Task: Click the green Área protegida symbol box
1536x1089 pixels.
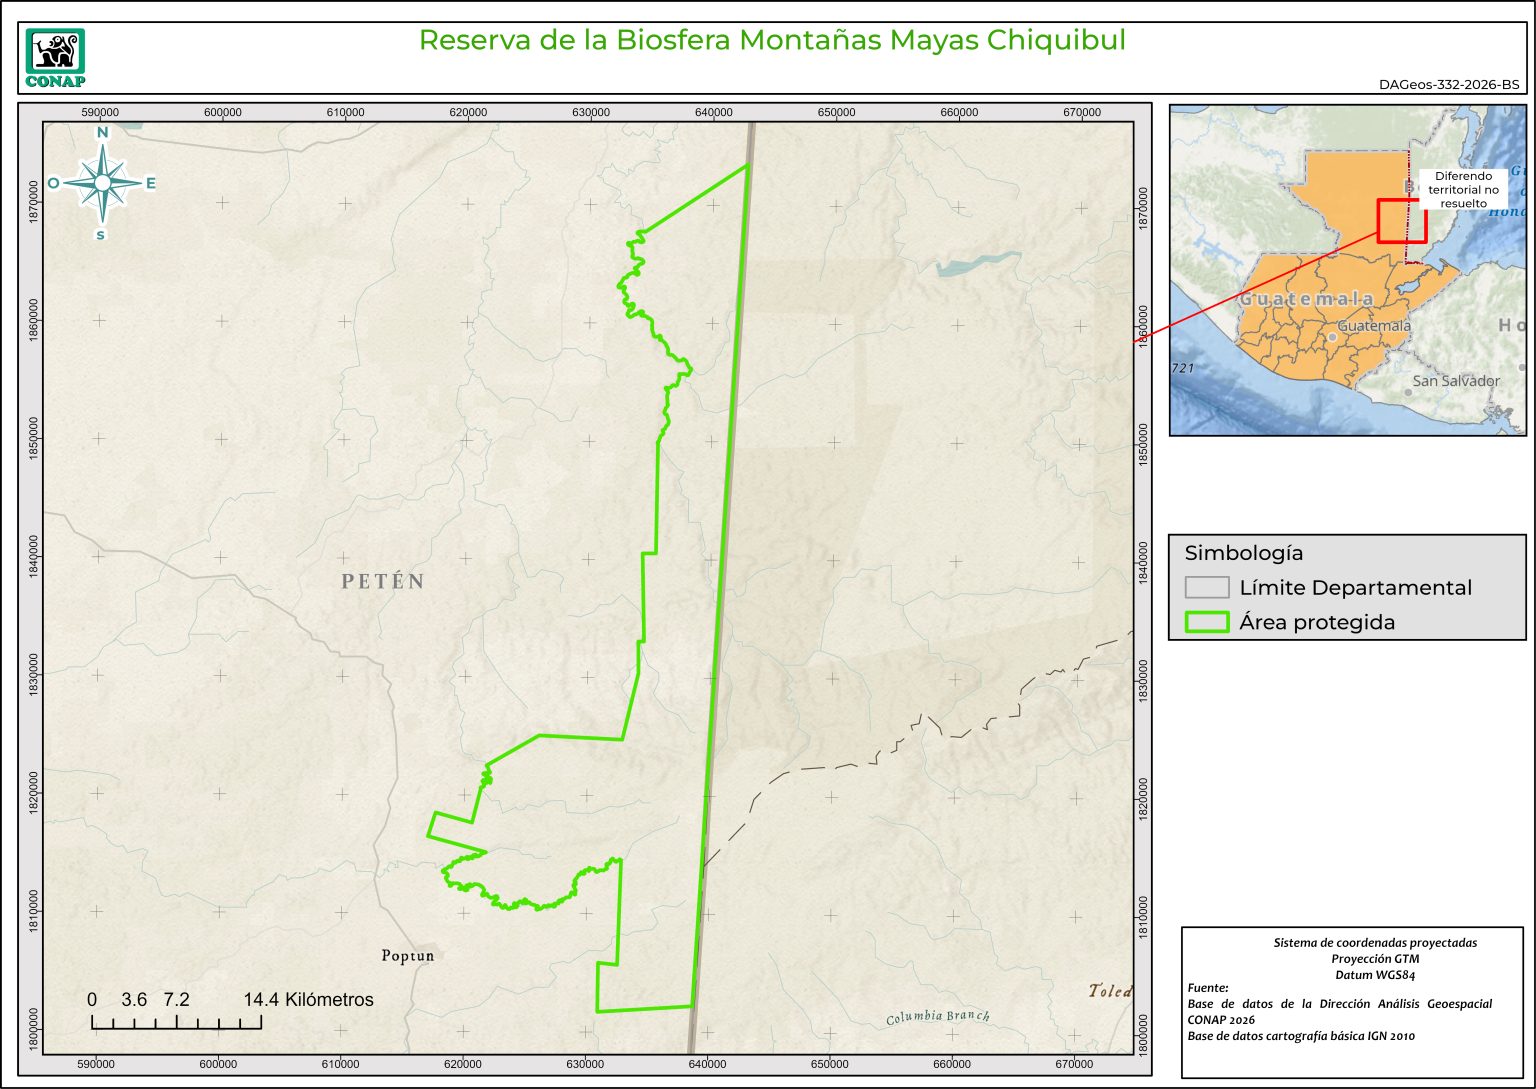Action: (1206, 622)
